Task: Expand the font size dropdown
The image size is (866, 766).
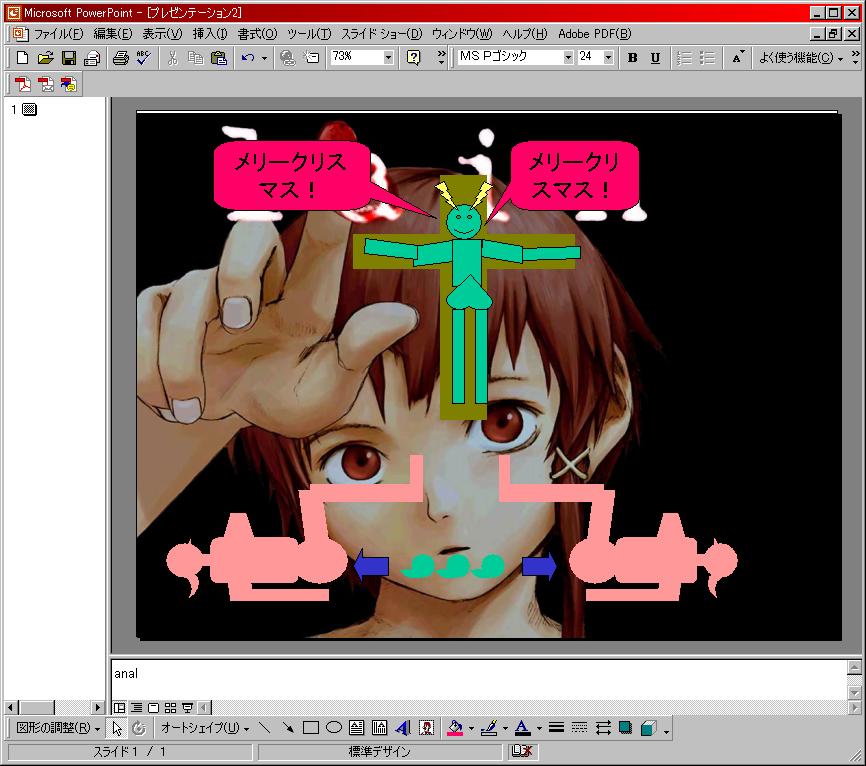Action: [609, 58]
